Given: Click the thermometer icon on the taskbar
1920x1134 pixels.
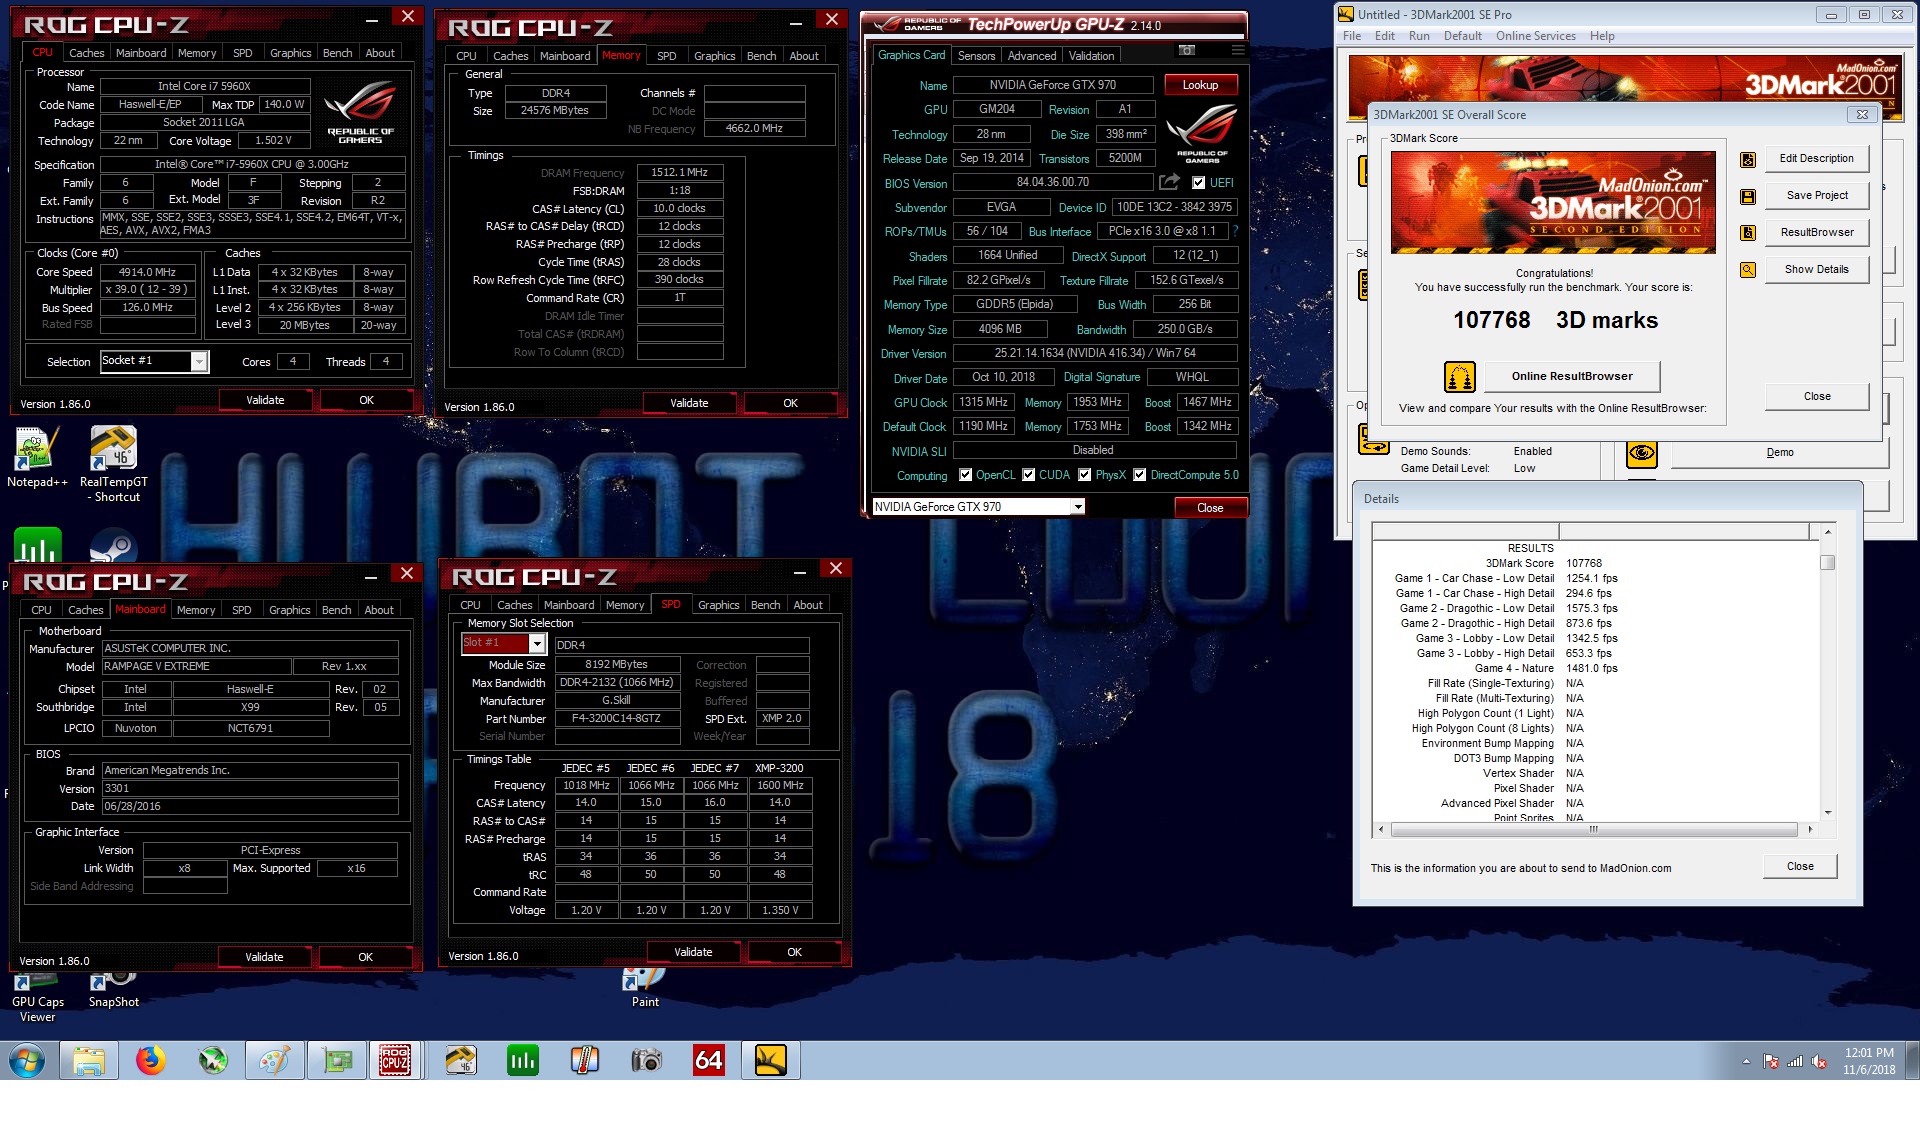Looking at the screenshot, I should [585, 1060].
